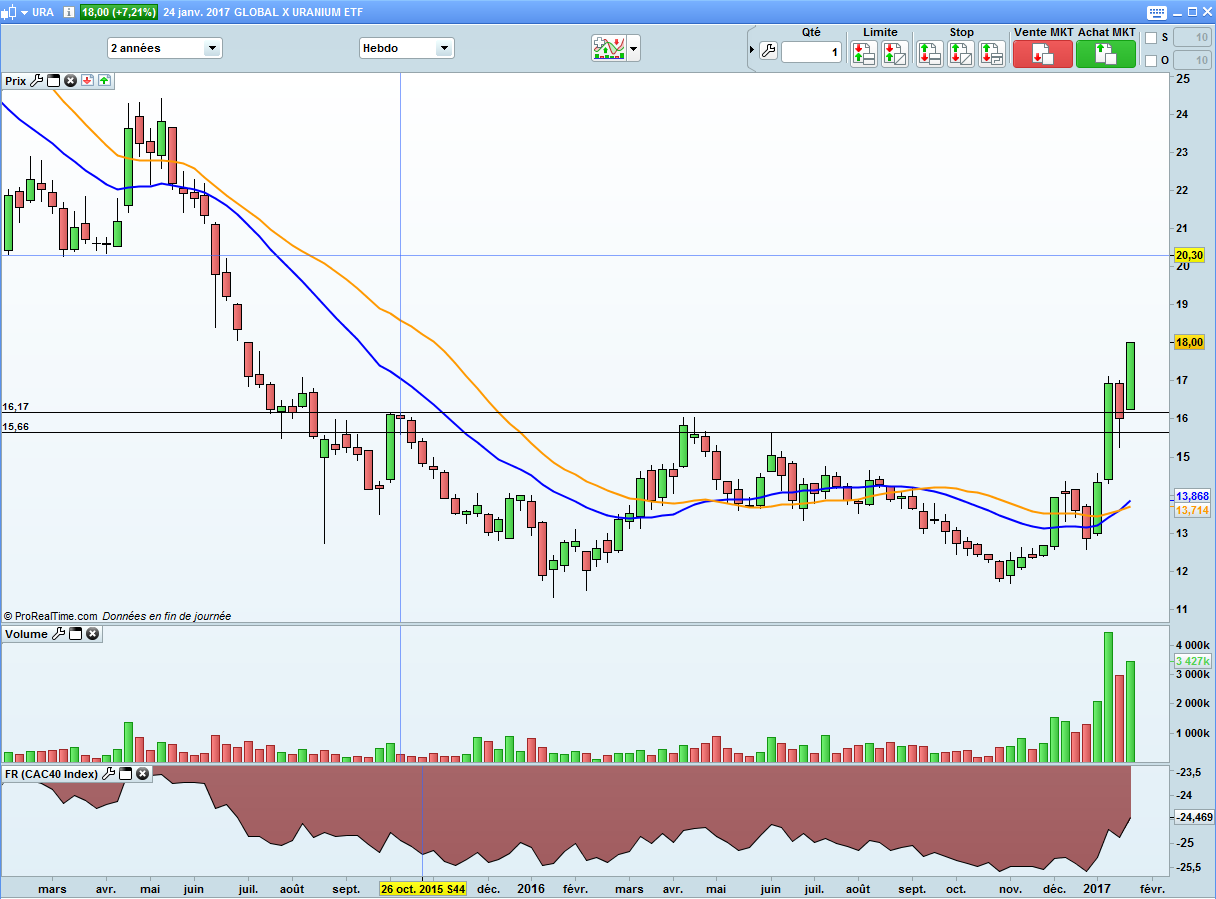Image resolution: width=1216 pixels, height=899 pixels.
Task: Open the FR (CAC40 Index) wrench settings
Action: pos(108,774)
